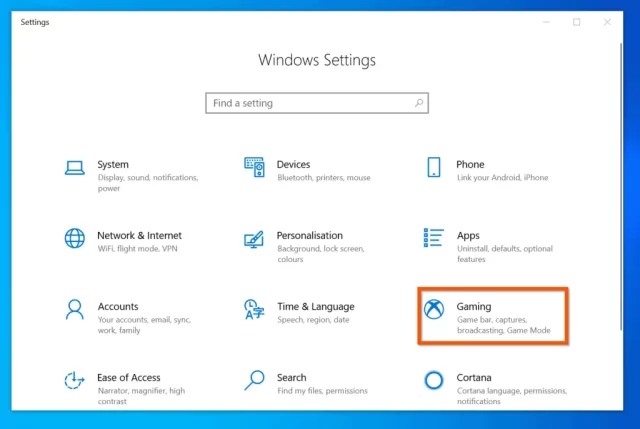Select the Time & Language heading
The height and width of the screenshot is (429, 640).
[316, 307]
